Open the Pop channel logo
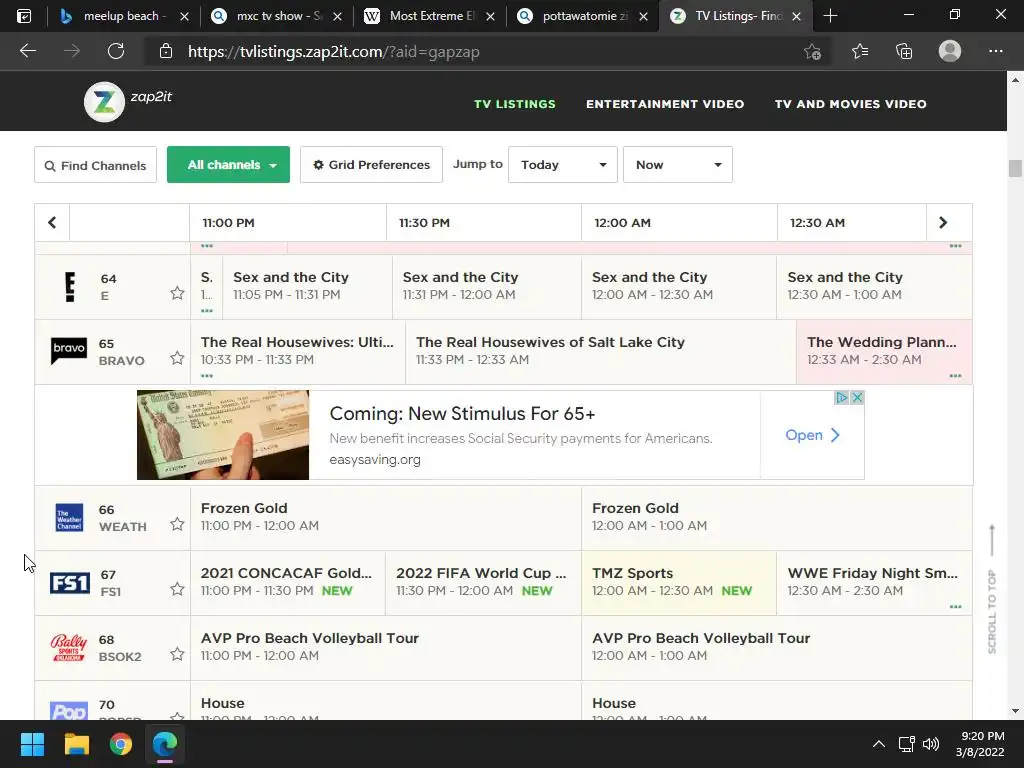 tap(69, 711)
